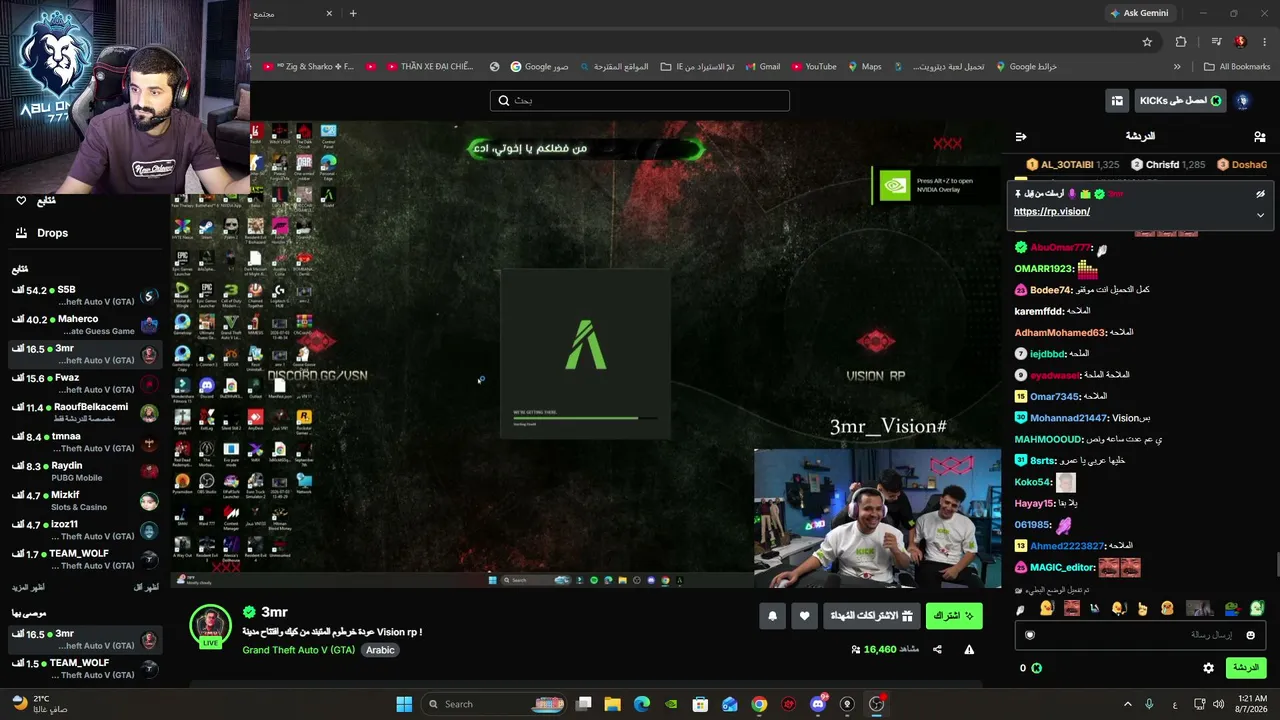This screenshot has height=720, width=1280.
Task: Click the MAGIC_editor username in chat
Action: pyautogui.click(x=1062, y=567)
